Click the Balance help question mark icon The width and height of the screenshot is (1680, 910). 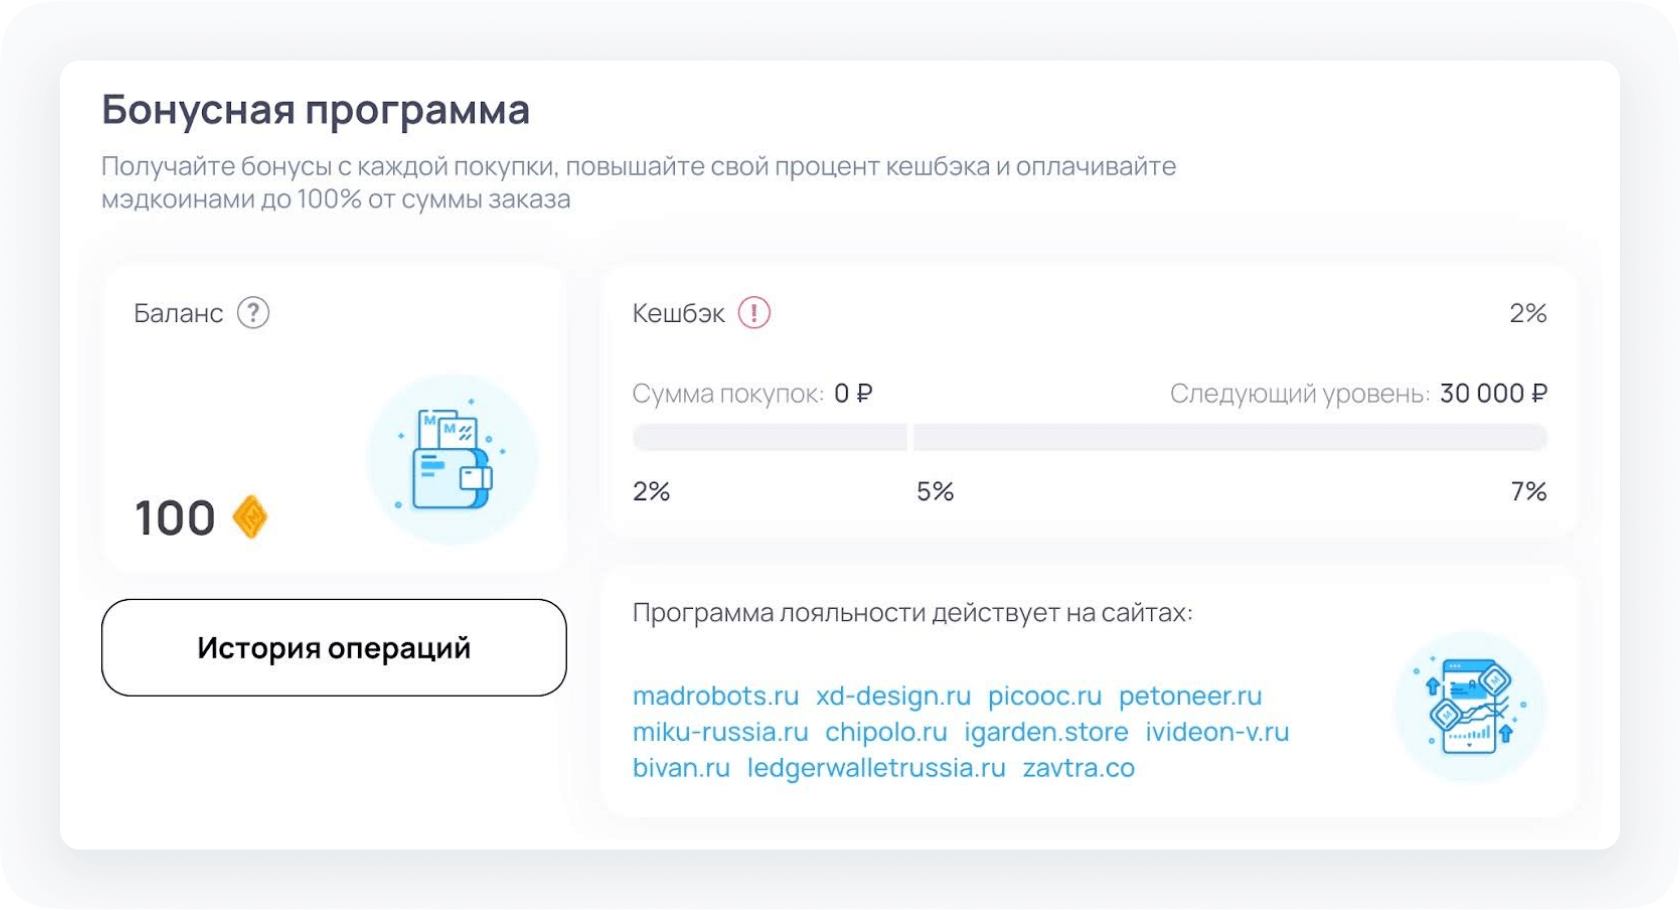pyautogui.click(x=253, y=313)
